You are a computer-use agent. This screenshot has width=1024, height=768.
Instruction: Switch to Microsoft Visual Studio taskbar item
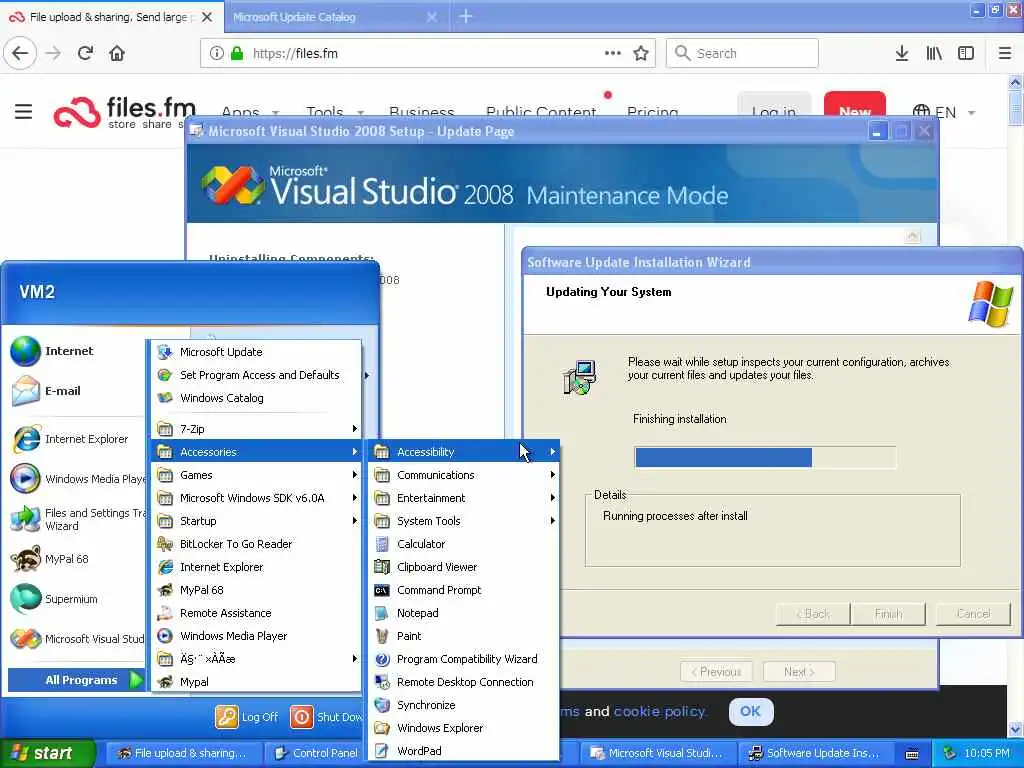[658, 753]
